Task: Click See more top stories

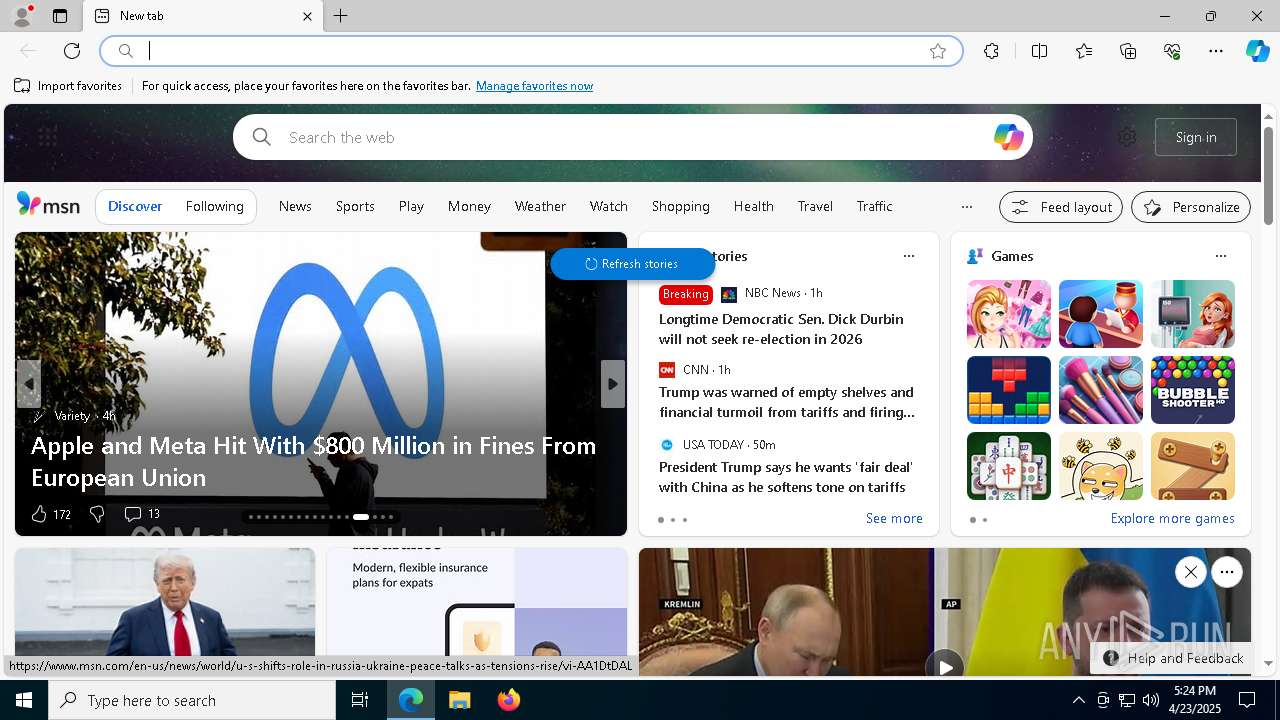Action: pyautogui.click(x=894, y=518)
